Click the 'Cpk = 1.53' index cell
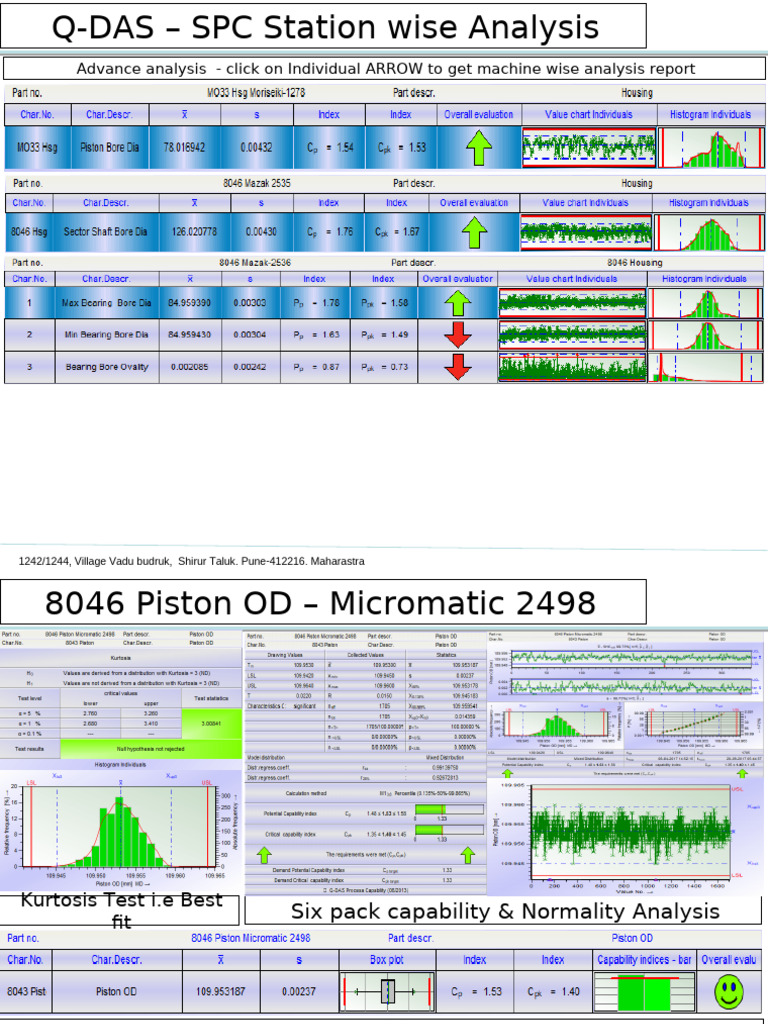Viewport: 768px width, 1024px height. 401,148
